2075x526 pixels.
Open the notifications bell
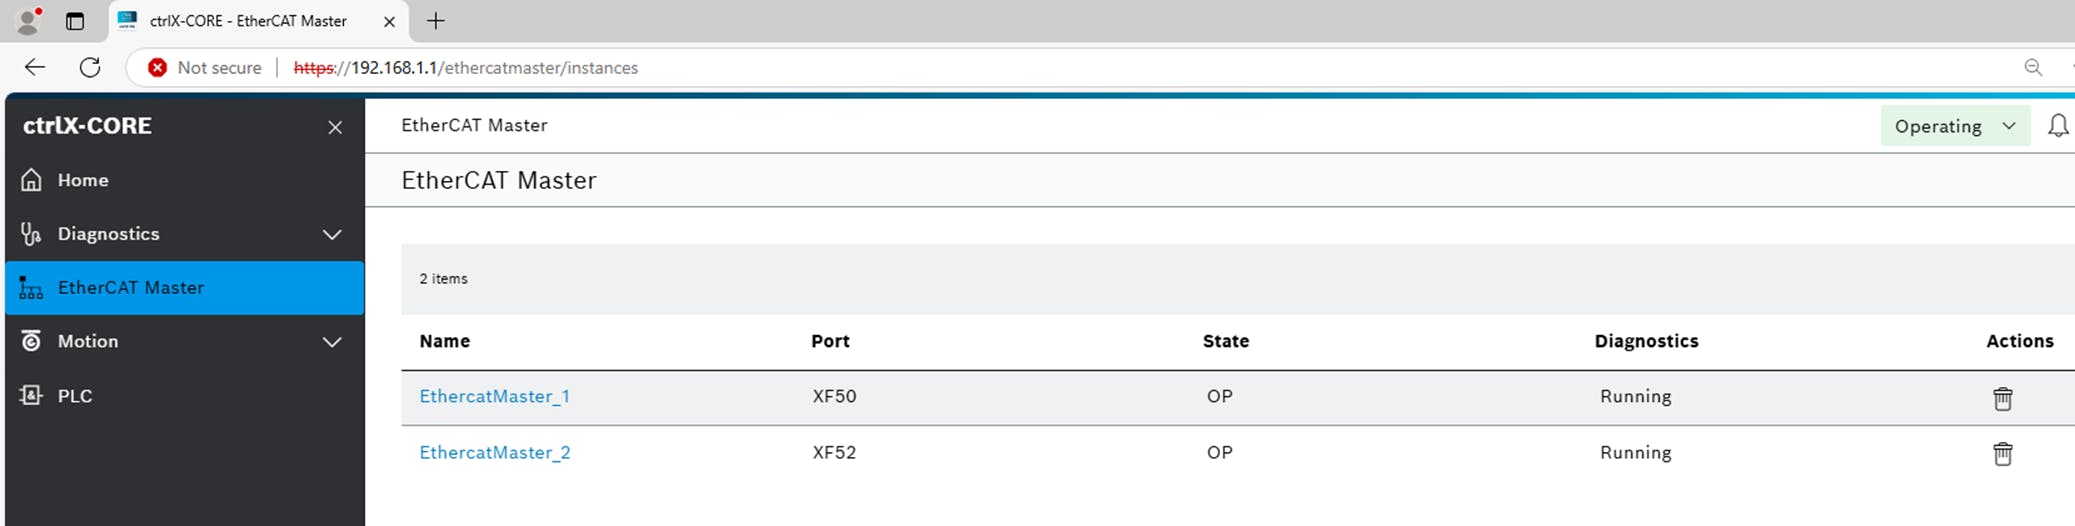click(x=2058, y=126)
